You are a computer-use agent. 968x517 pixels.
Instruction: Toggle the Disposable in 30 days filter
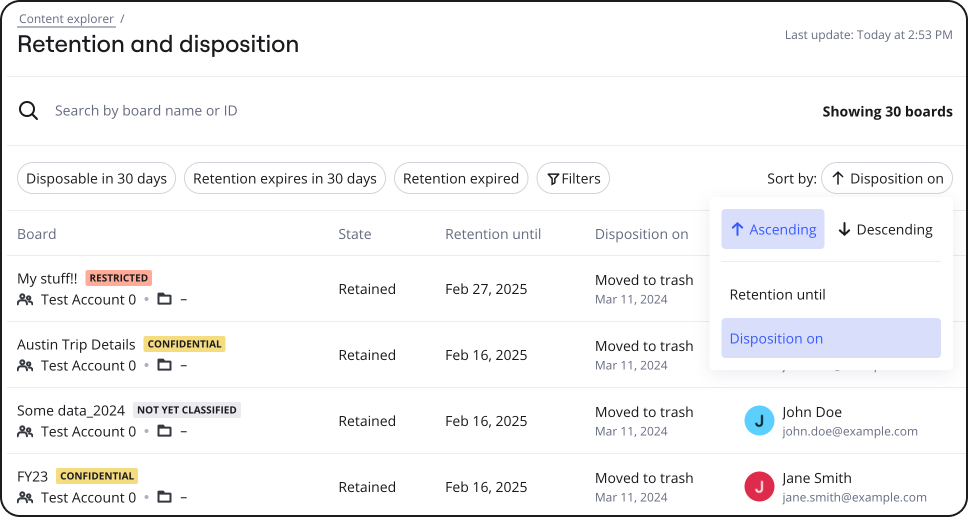click(96, 179)
